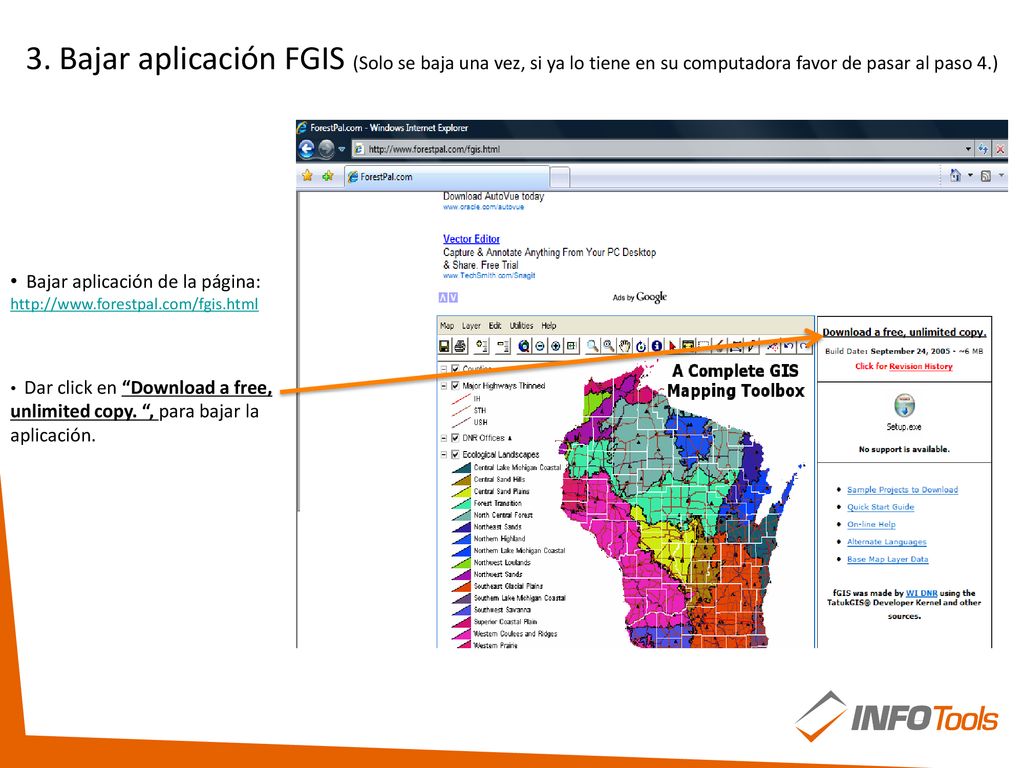Collapse the DNR Offices layer node

click(443, 438)
